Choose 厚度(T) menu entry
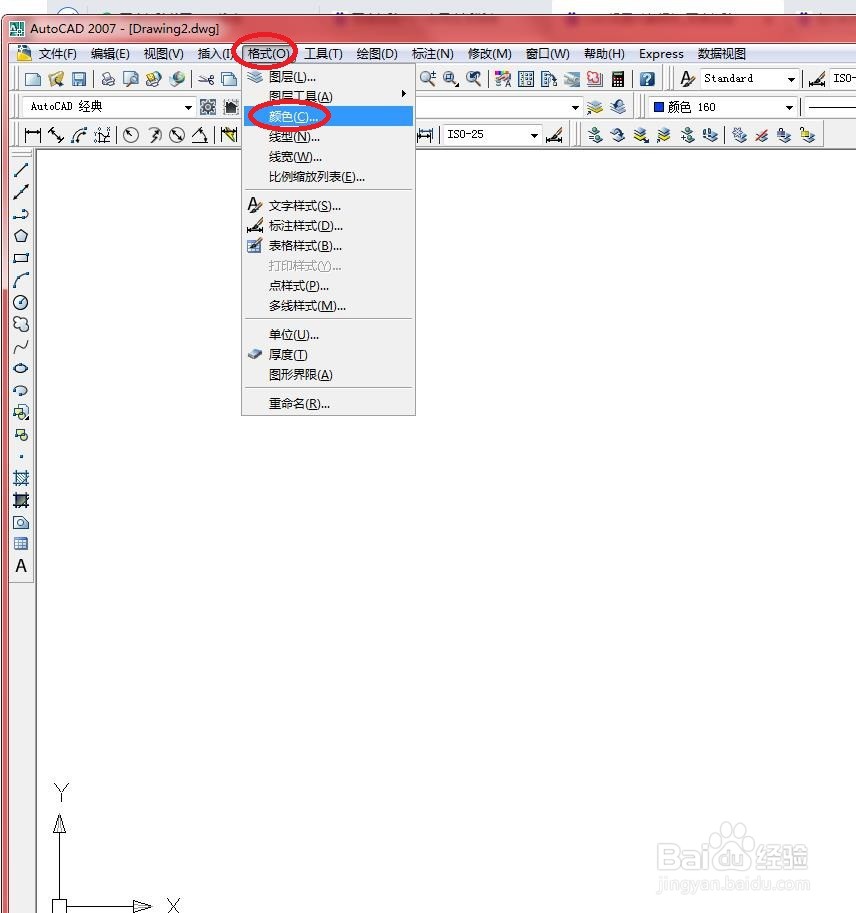The width and height of the screenshot is (856, 913). tap(329, 355)
